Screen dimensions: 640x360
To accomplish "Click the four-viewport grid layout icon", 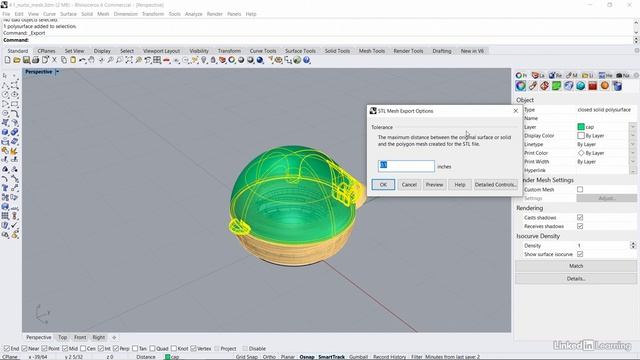I will coord(157,60).
